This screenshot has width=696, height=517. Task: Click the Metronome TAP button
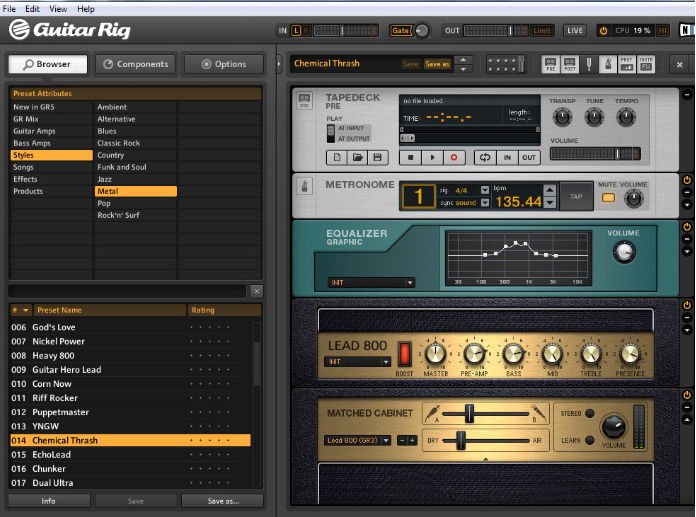pos(576,197)
